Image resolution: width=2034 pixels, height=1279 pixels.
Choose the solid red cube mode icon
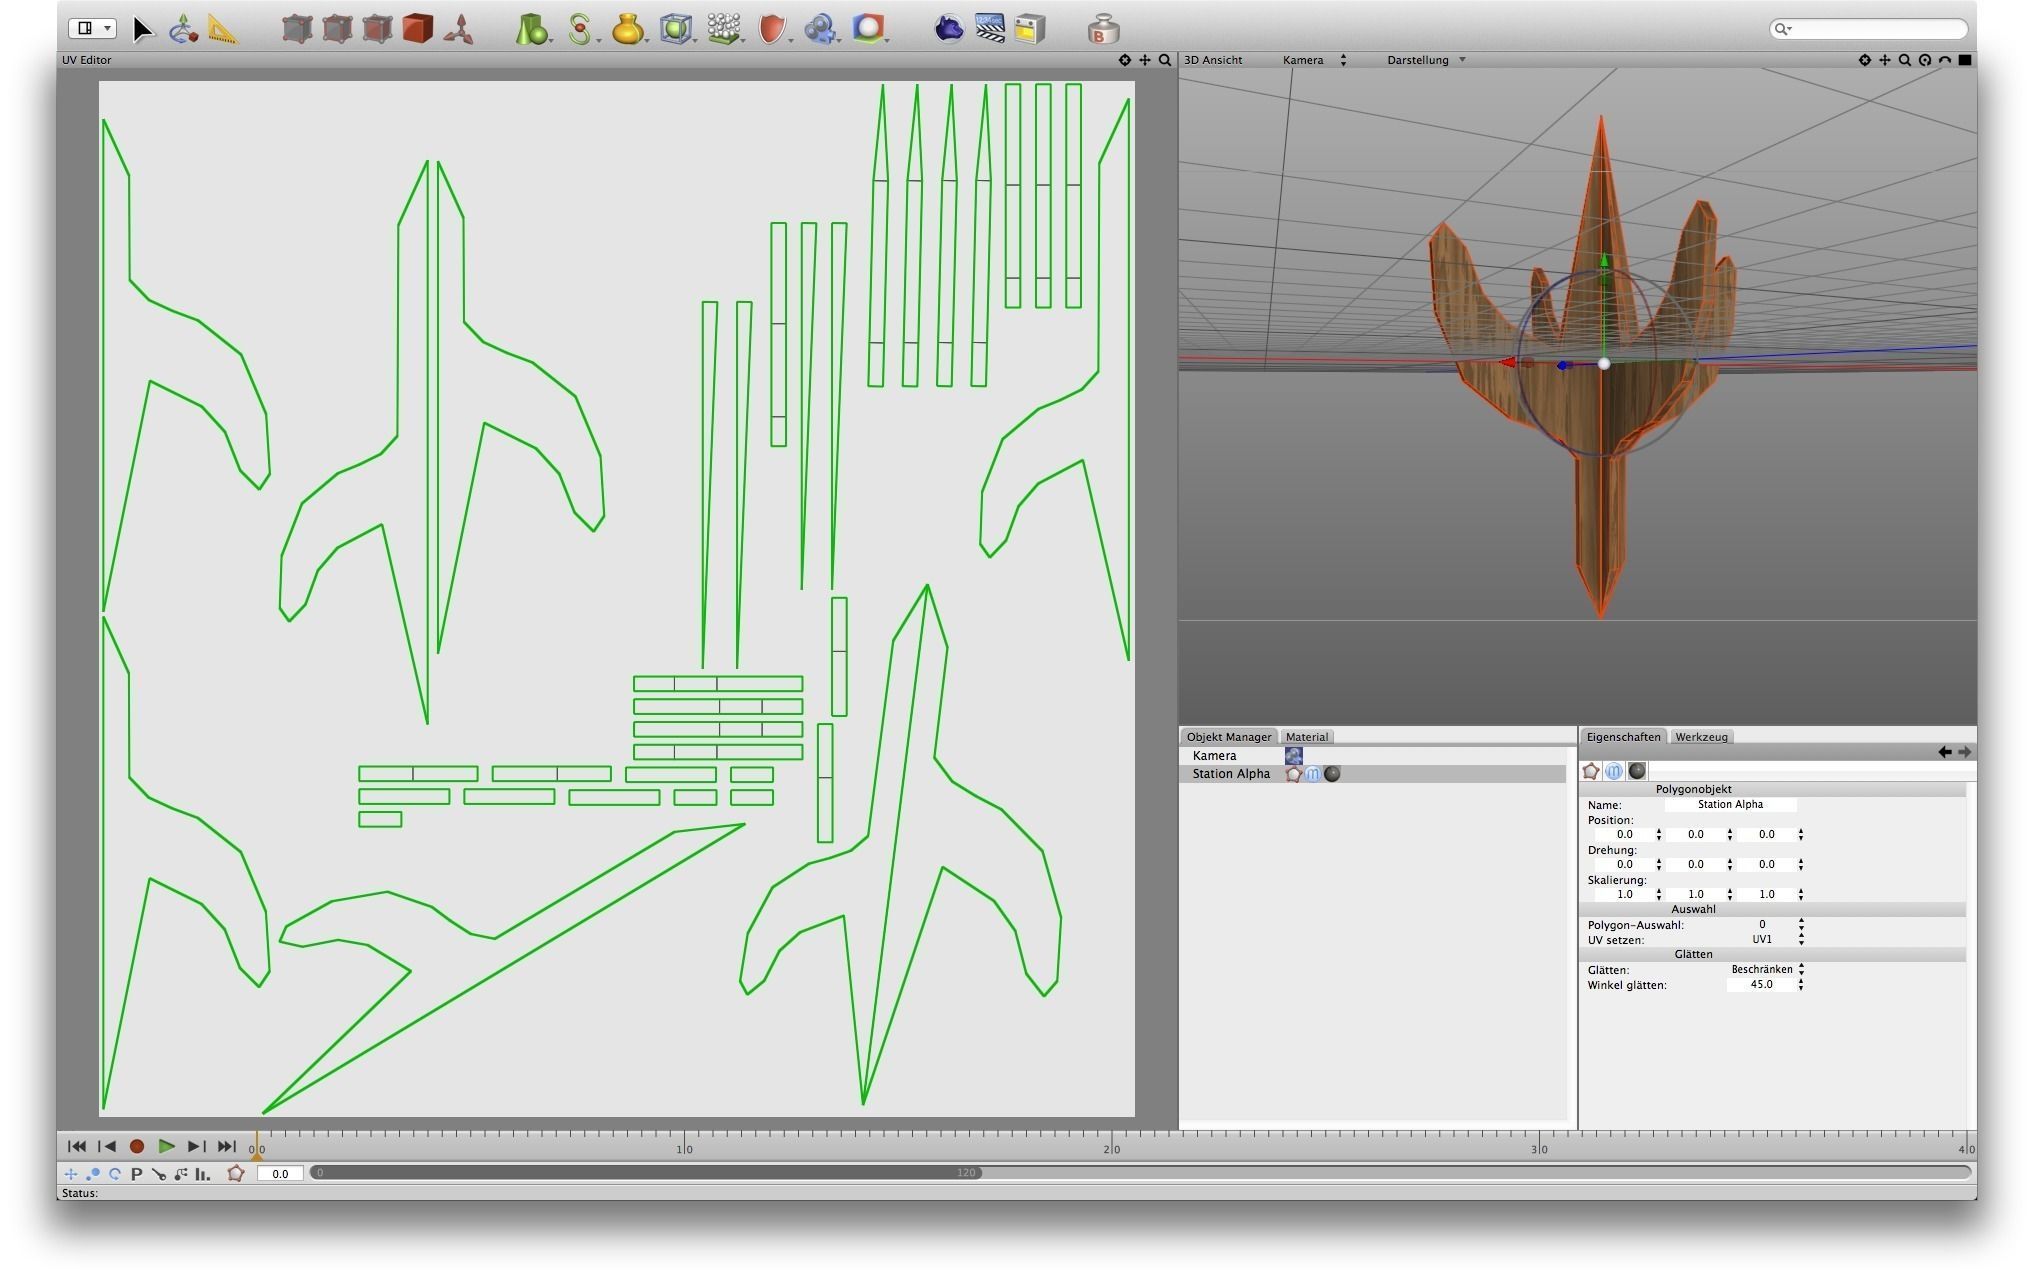pyautogui.click(x=417, y=29)
